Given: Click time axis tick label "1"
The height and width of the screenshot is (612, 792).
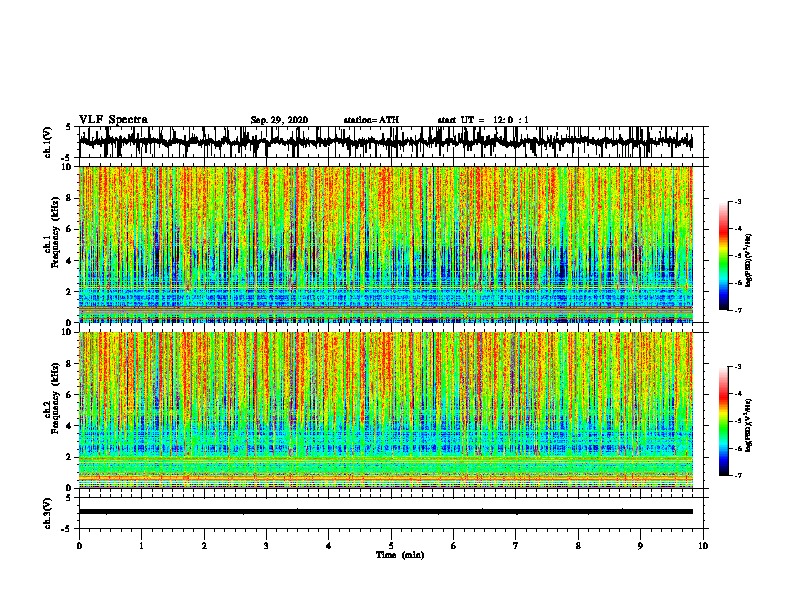Looking at the screenshot, I should coord(141,546).
